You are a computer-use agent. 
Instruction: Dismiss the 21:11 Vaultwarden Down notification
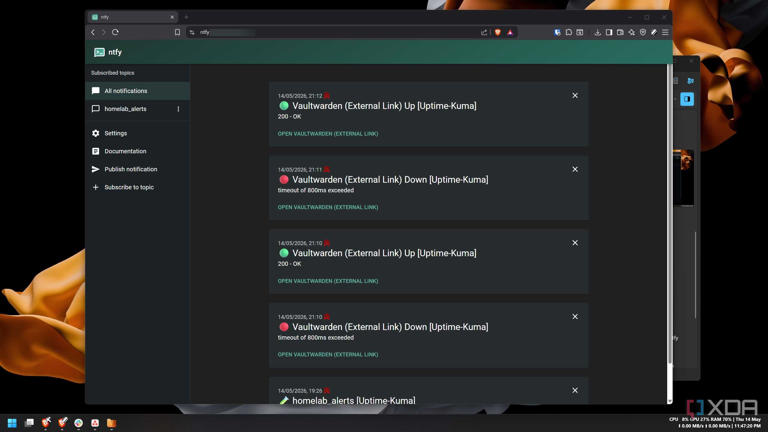(575, 169)
